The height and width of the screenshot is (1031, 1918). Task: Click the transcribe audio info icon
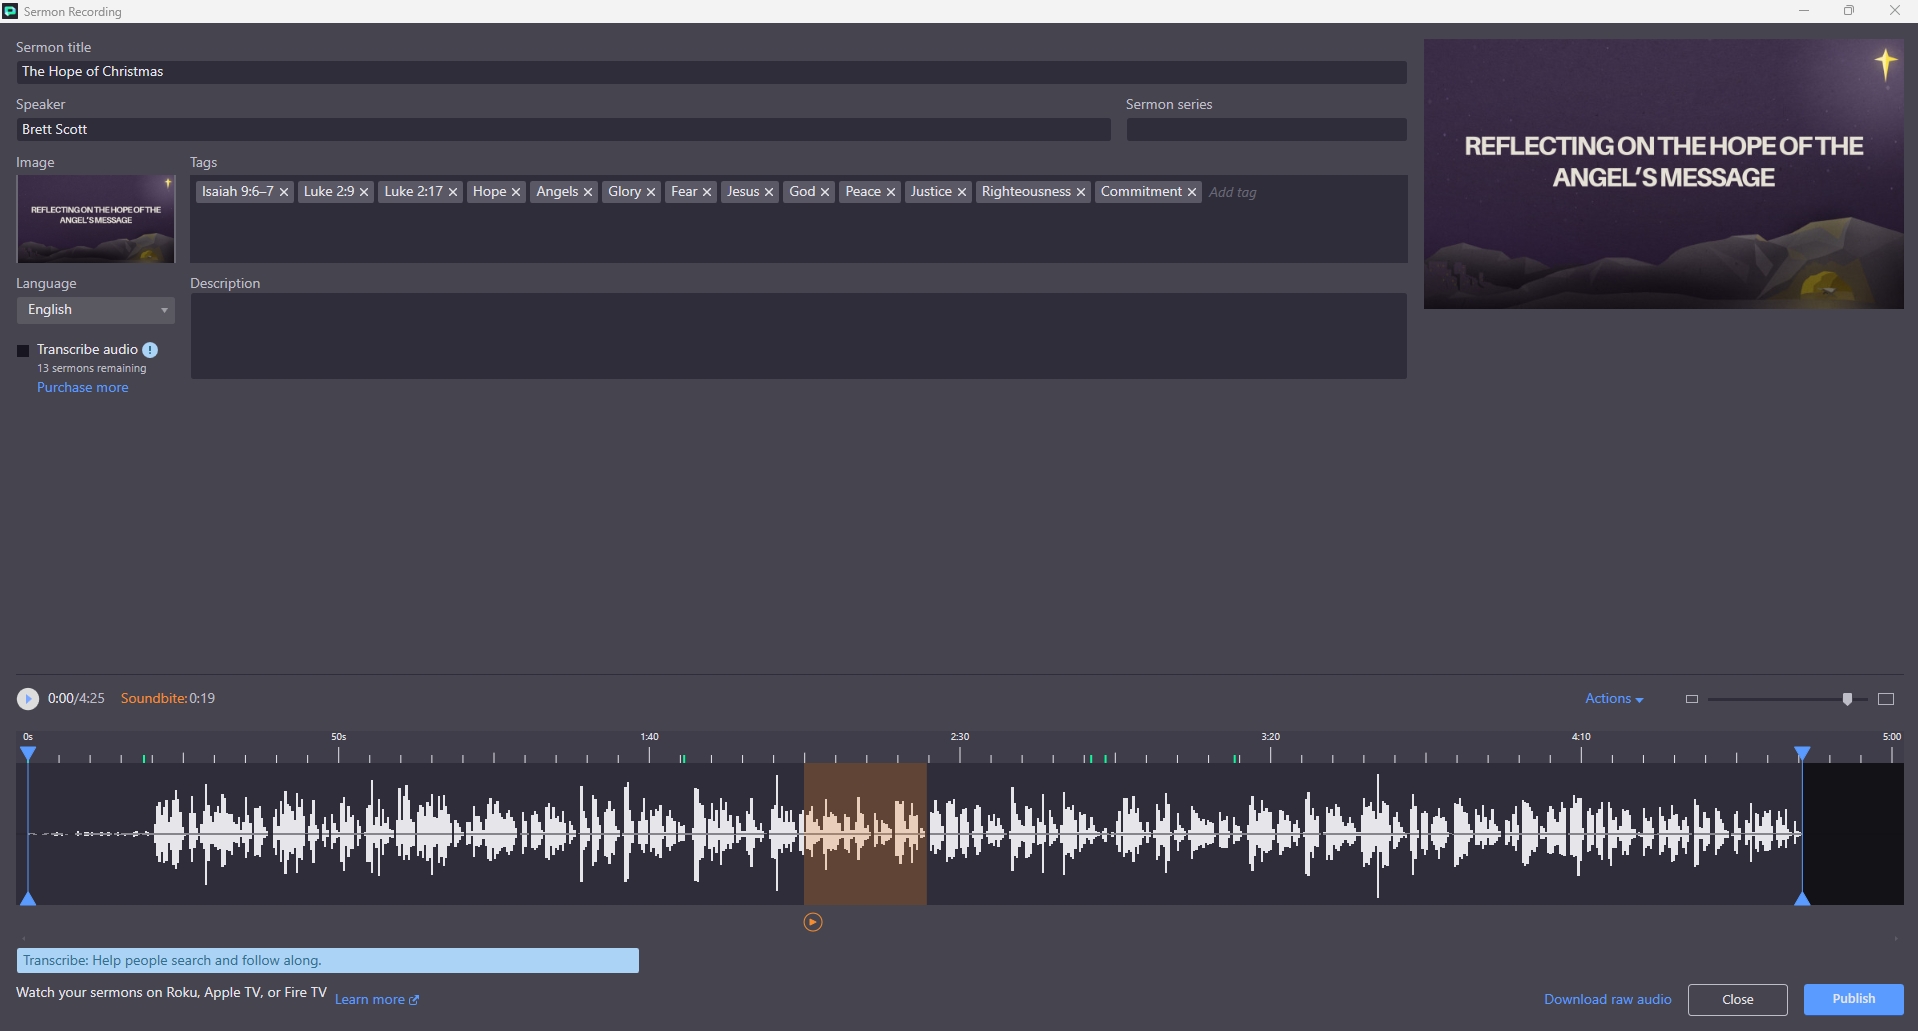(150, 350)
